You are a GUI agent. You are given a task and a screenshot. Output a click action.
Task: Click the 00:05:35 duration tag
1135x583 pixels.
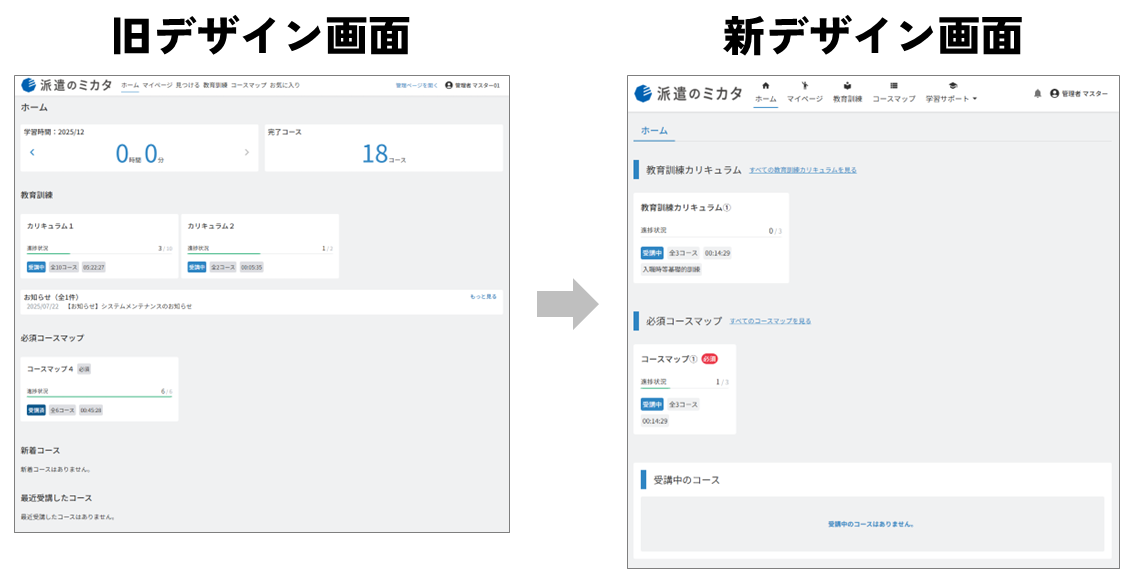[252, 267]
